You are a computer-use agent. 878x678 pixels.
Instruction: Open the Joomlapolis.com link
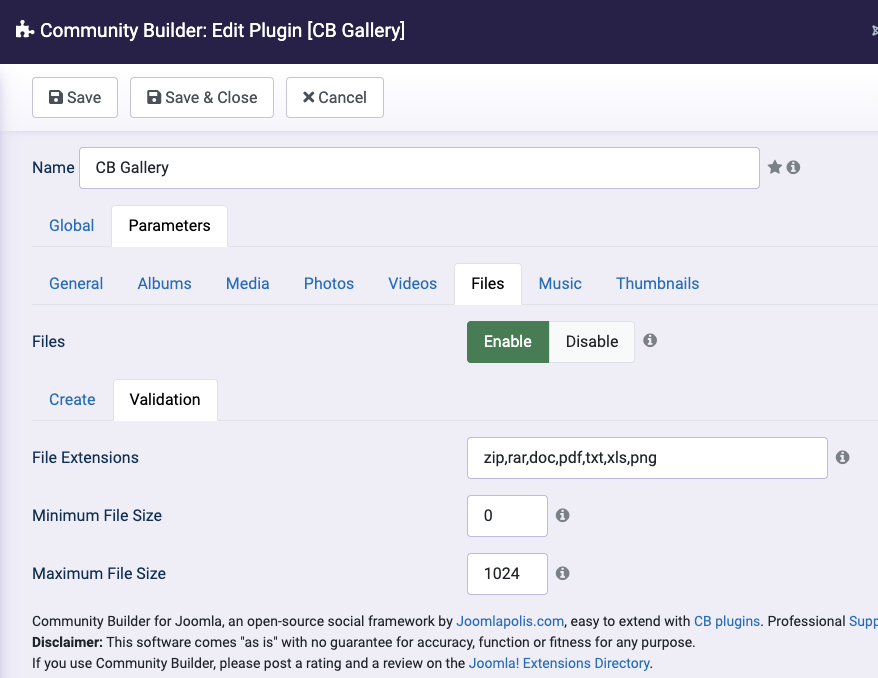point(510,621)
